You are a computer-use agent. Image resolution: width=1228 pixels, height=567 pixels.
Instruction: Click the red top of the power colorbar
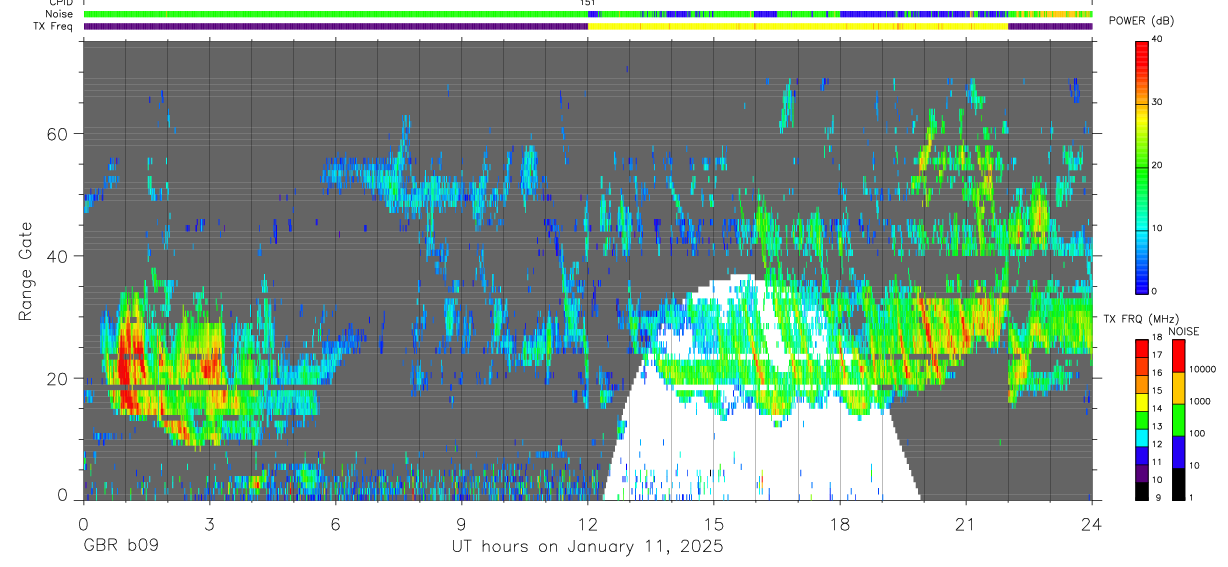coord(1141,50)
